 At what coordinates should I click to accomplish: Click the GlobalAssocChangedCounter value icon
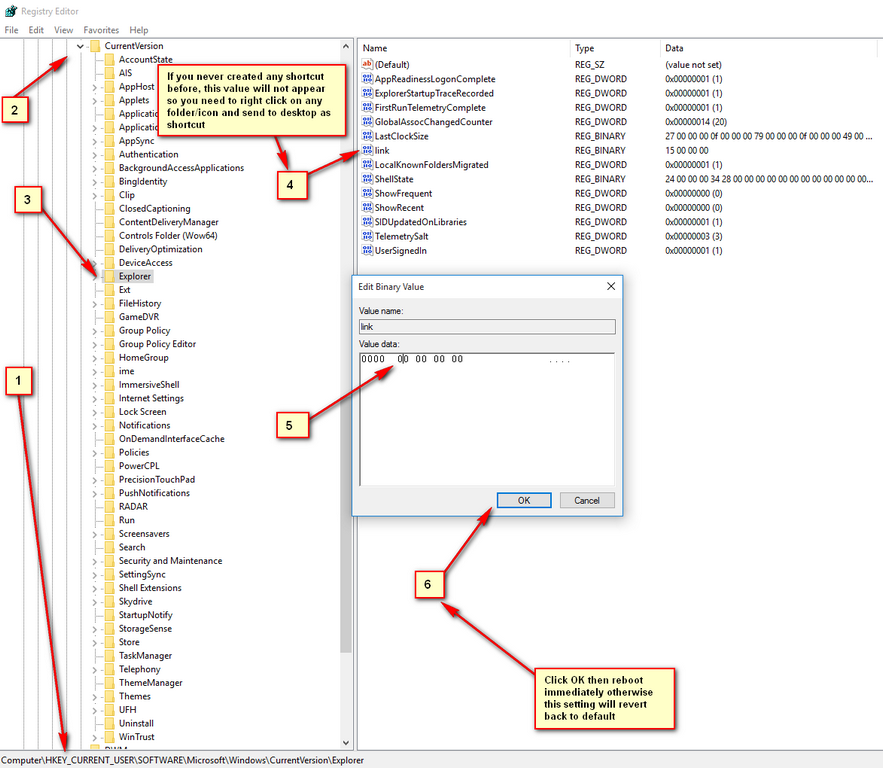(x=368, y=122)
